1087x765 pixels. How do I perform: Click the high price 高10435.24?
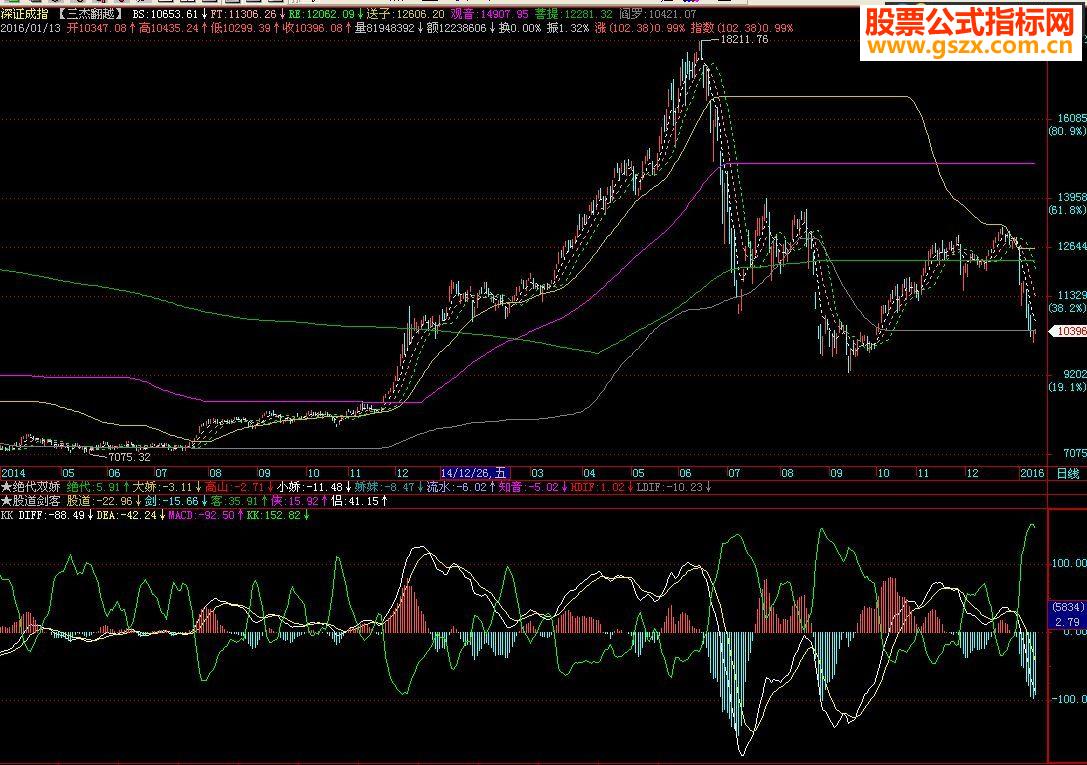168,28
